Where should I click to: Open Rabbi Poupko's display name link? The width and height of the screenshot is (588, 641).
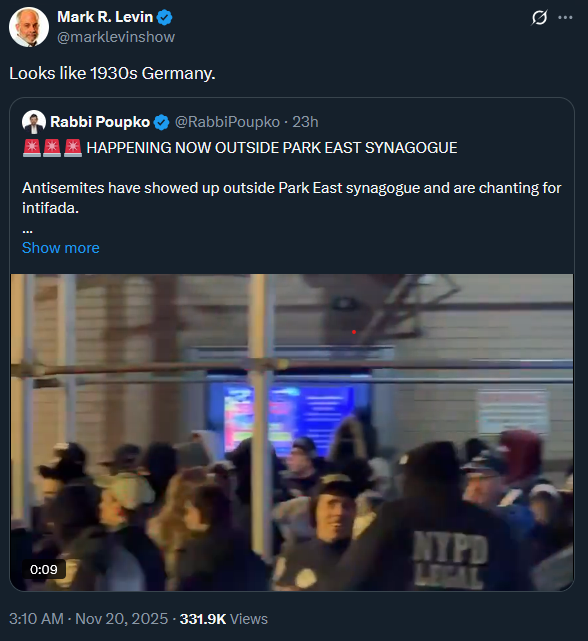(x=100, y=122)
